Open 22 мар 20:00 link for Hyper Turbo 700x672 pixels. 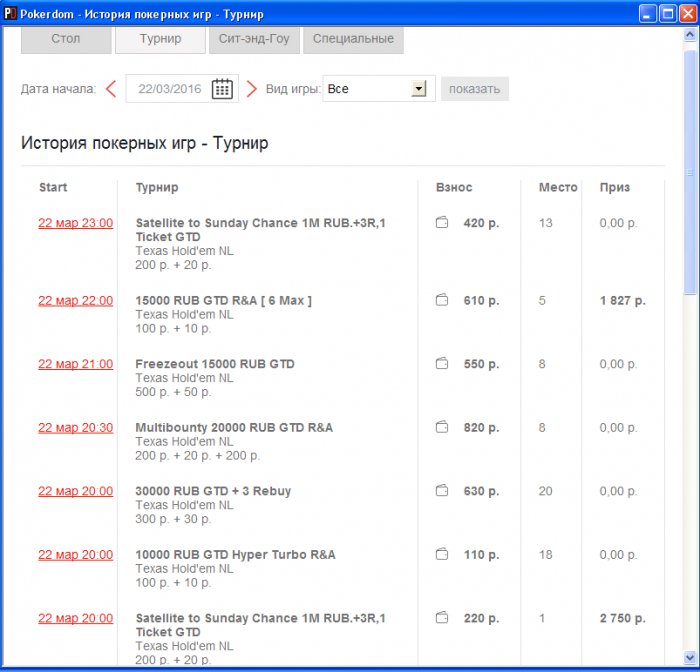coord(75,555)
